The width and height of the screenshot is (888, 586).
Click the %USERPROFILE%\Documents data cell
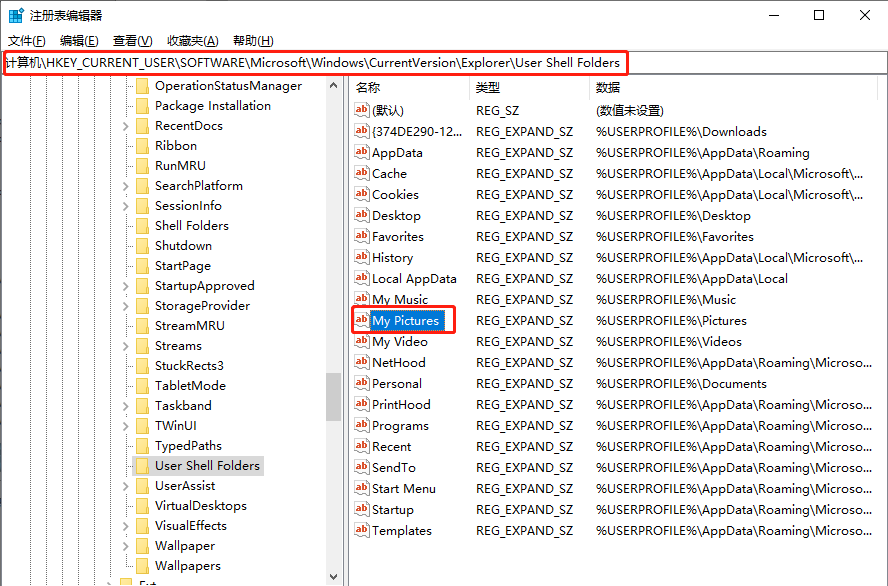[x=681, y=384]
